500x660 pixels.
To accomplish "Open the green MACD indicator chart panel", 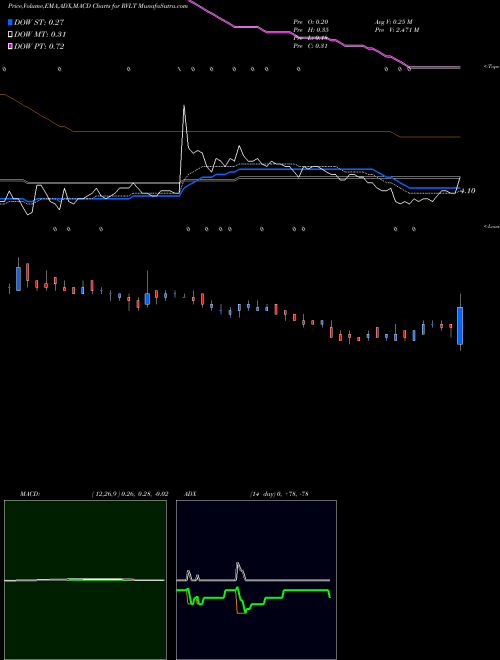I will (x=85, y=580).
